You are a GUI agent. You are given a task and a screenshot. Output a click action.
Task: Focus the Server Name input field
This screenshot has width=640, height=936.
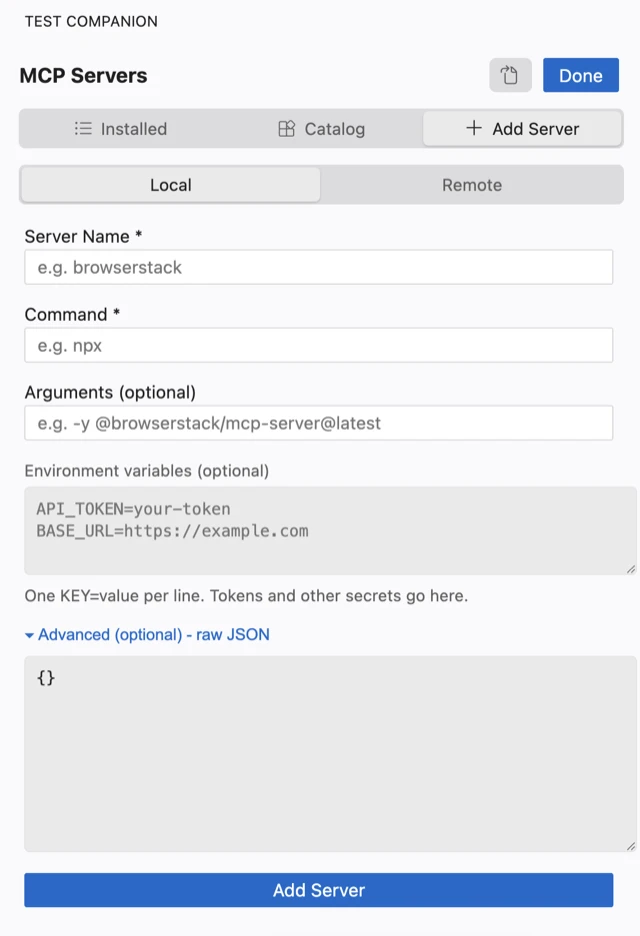coord(319,267)
